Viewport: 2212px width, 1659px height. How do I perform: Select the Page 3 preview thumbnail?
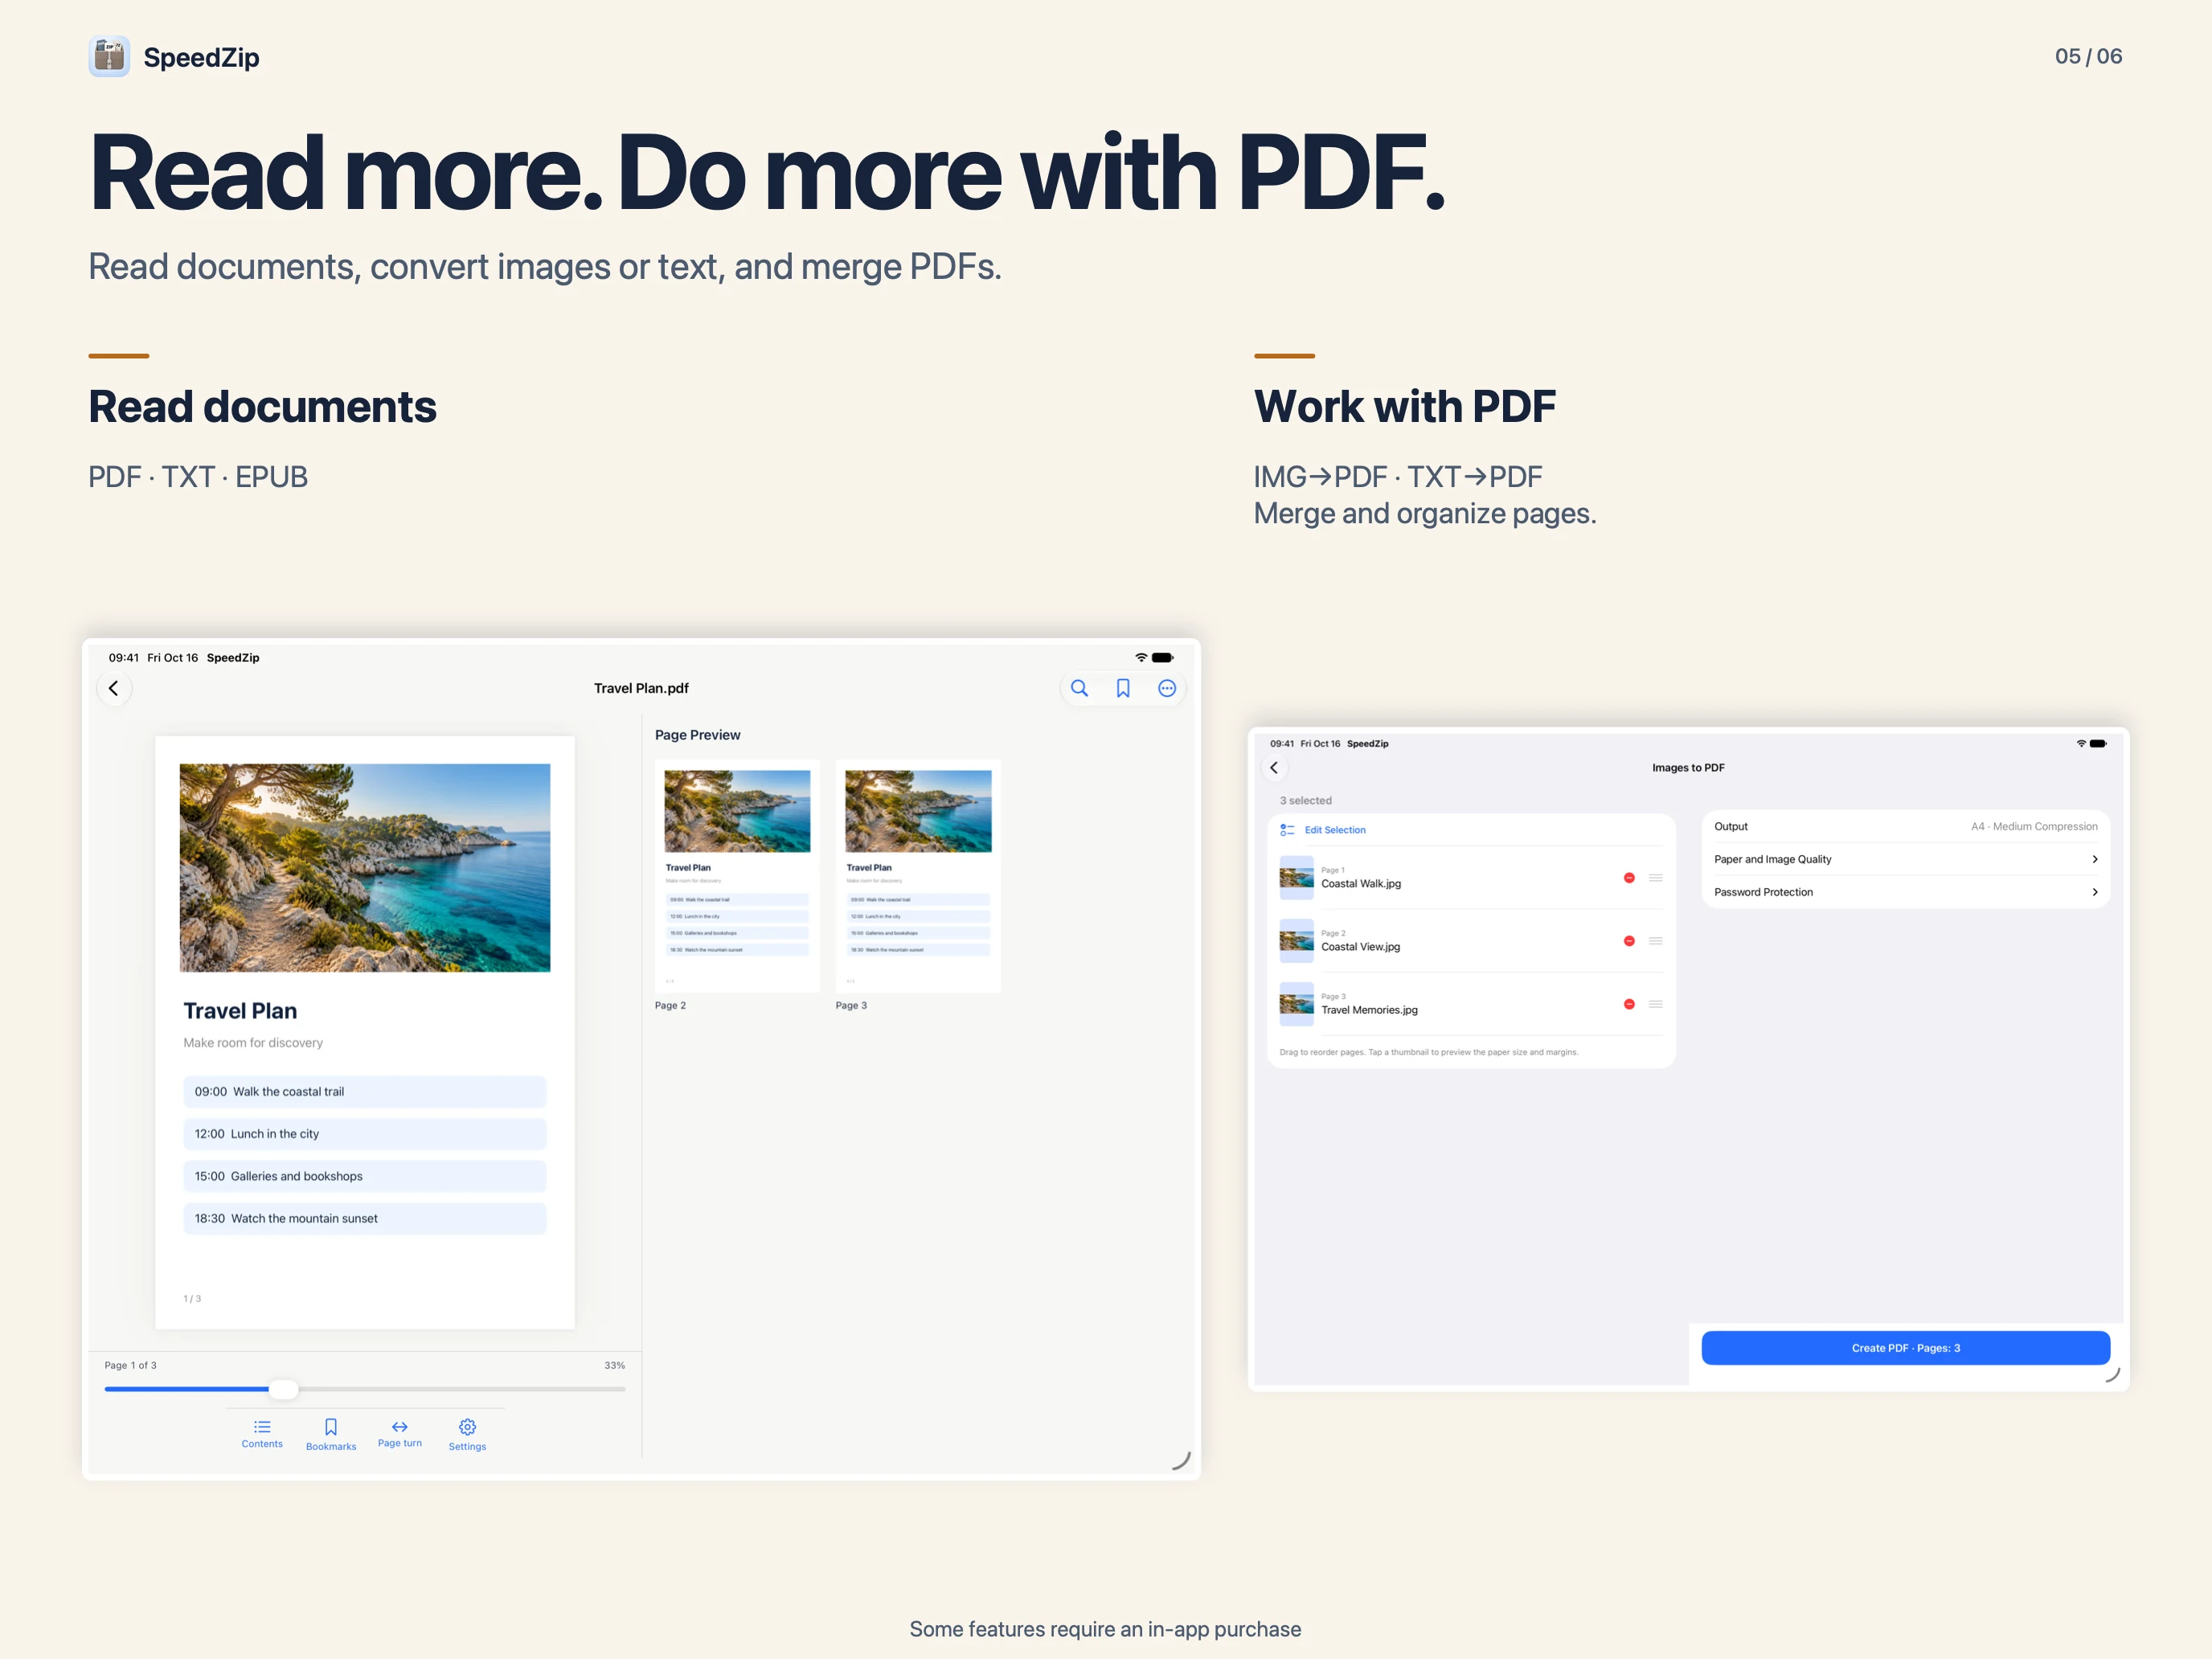(x=918, y=876)
